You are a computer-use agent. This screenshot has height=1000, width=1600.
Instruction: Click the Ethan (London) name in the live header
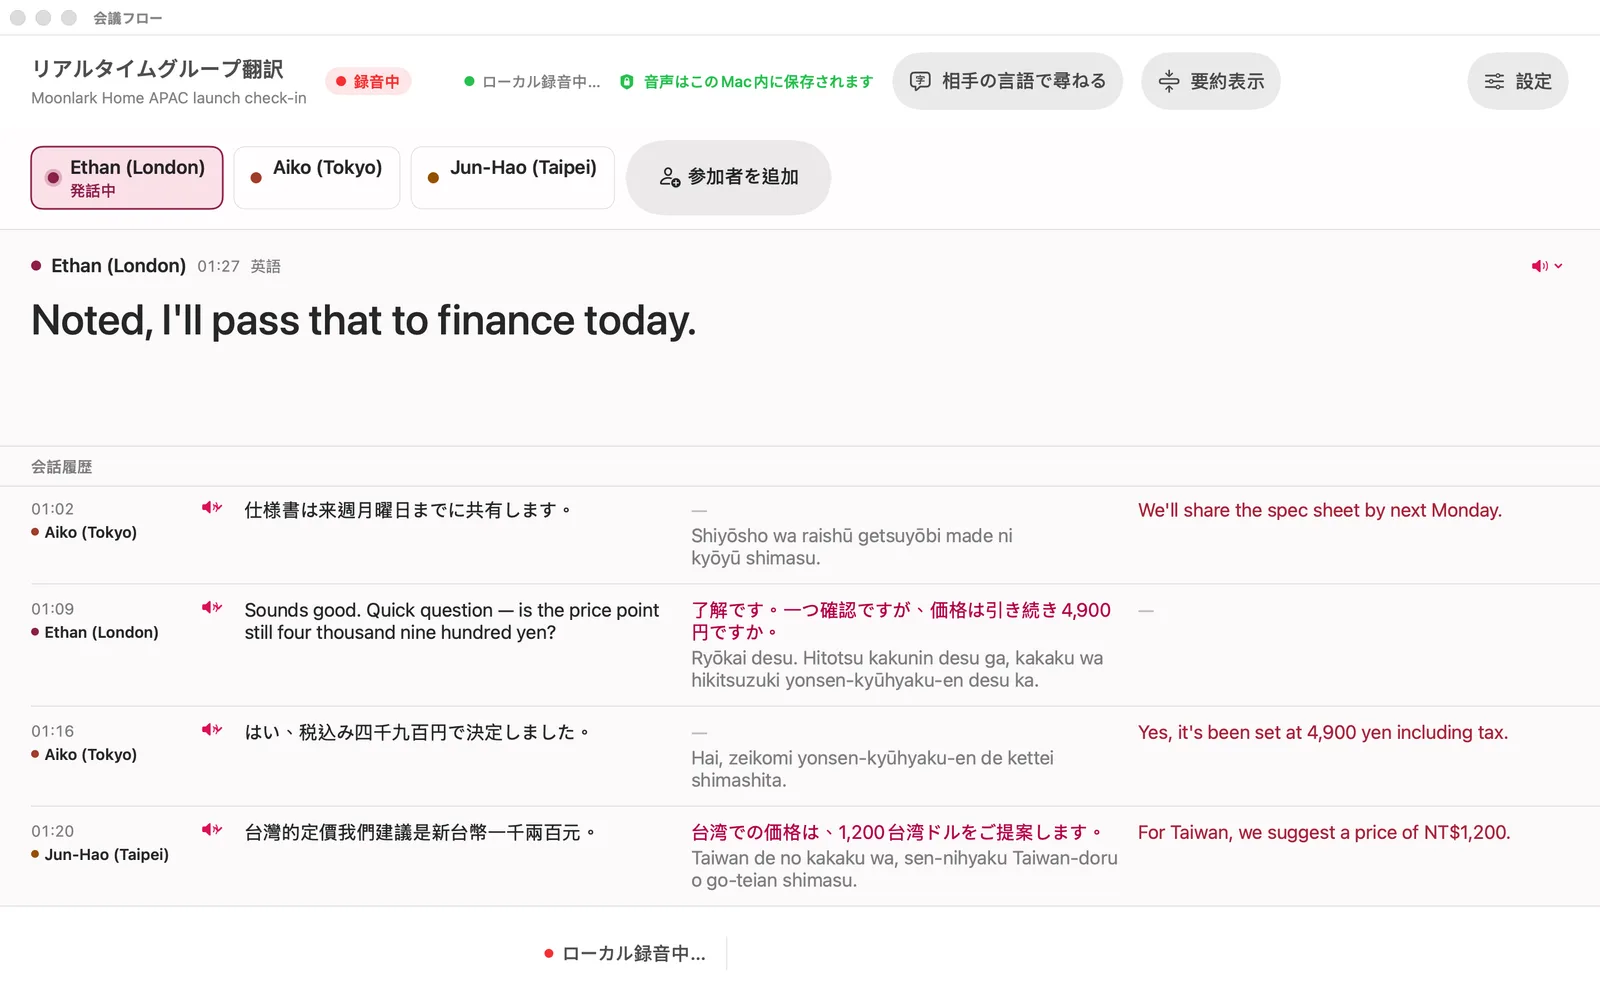(118, 266)
